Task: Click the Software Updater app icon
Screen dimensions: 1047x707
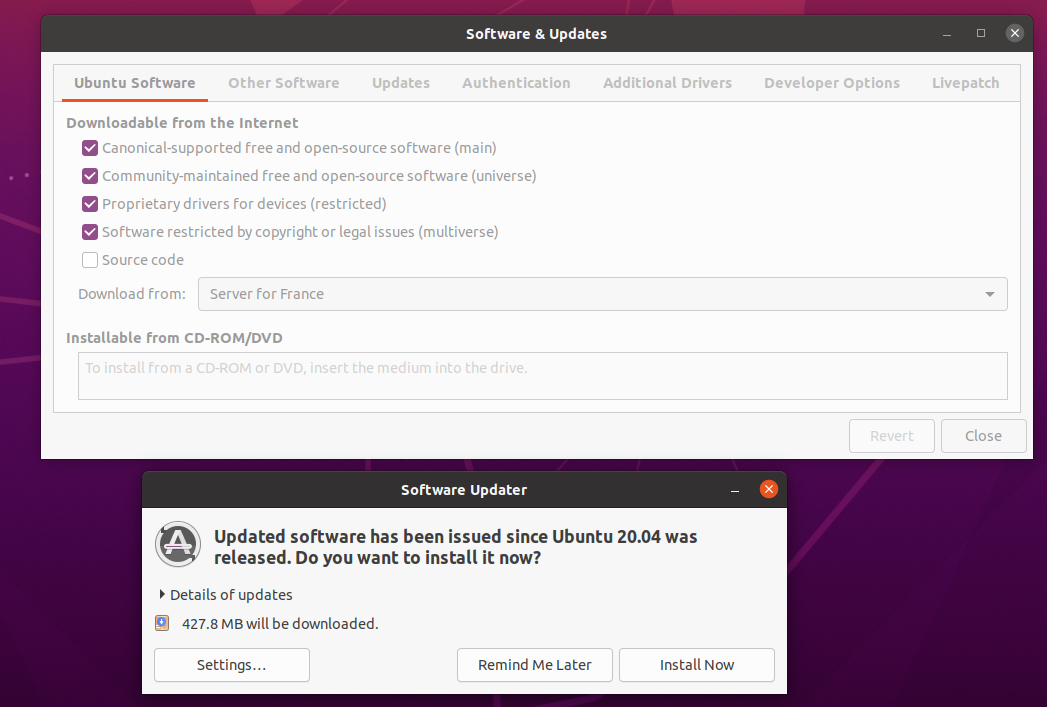Action: click(x=178, y=544)
